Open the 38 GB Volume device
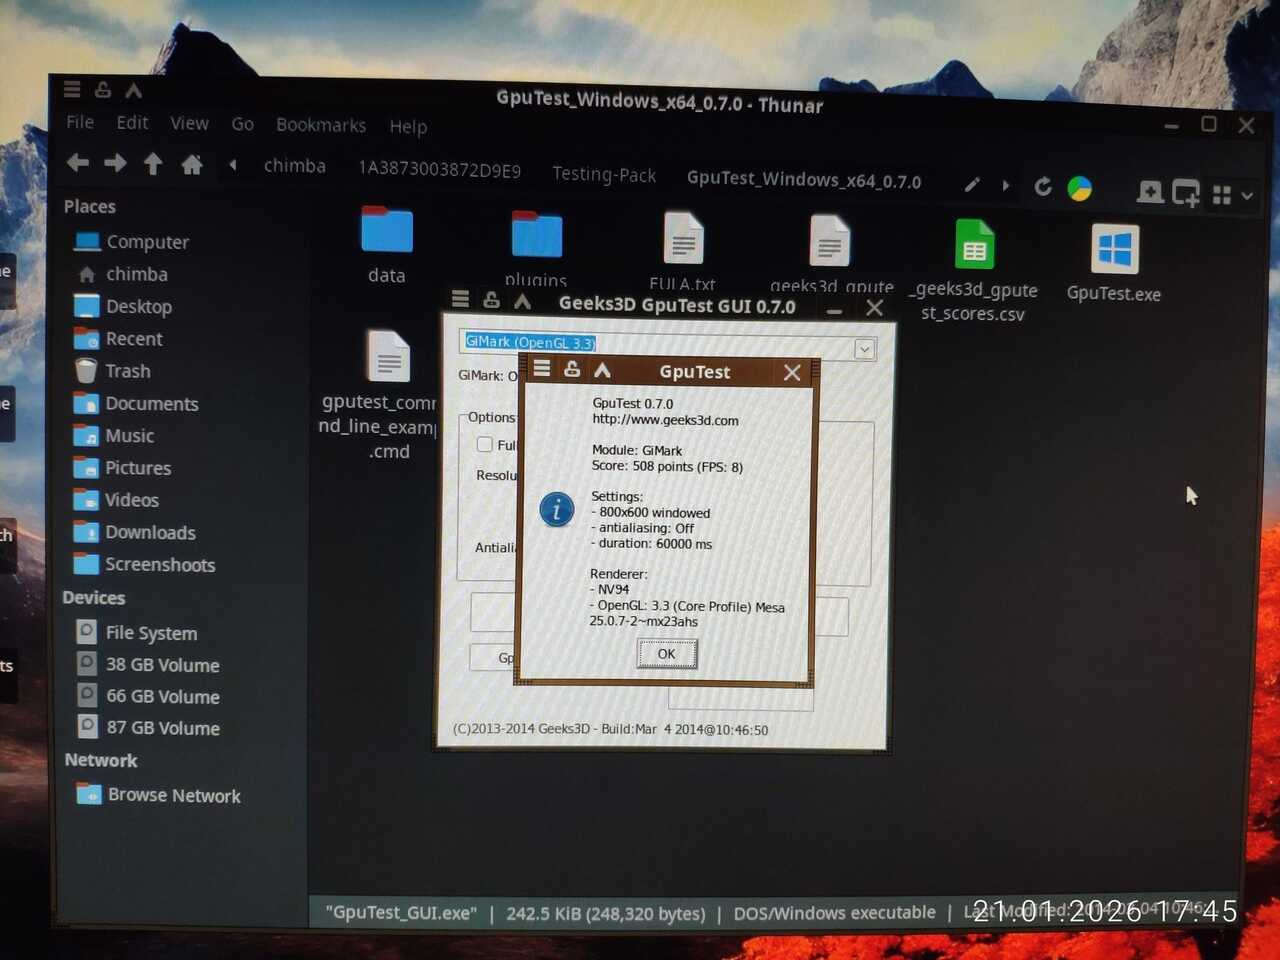 (x=148, y=665)
